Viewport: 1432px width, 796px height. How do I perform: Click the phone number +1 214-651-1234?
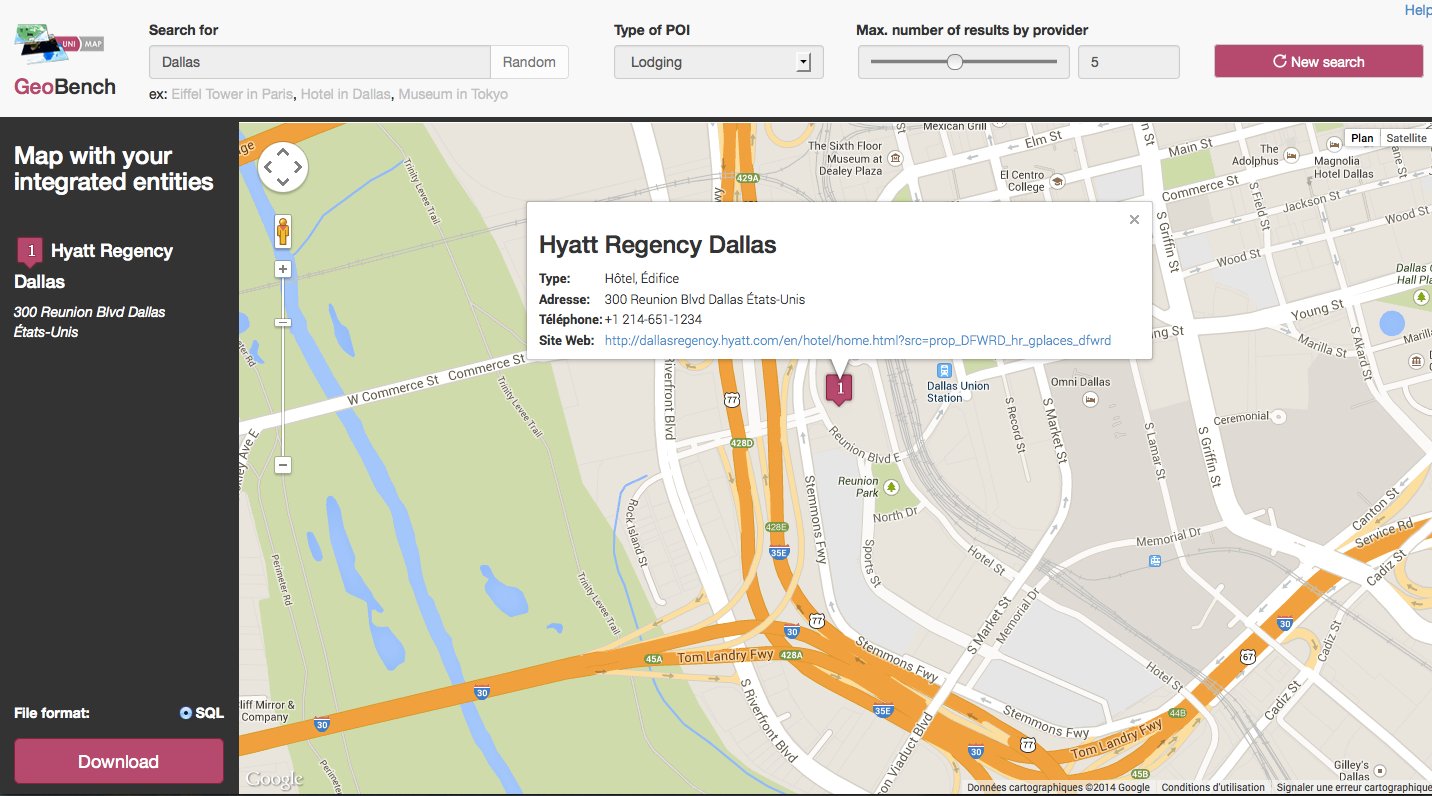653,320
